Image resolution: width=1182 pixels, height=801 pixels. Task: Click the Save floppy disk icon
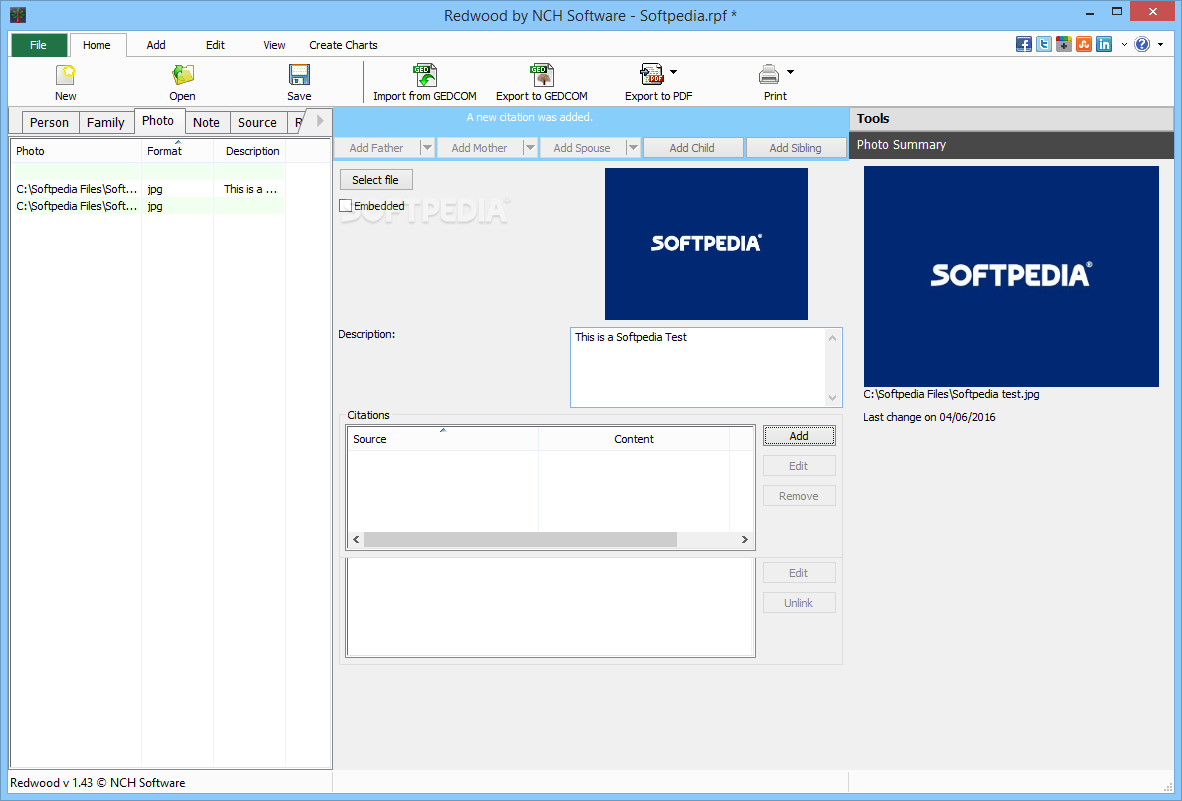299,75
